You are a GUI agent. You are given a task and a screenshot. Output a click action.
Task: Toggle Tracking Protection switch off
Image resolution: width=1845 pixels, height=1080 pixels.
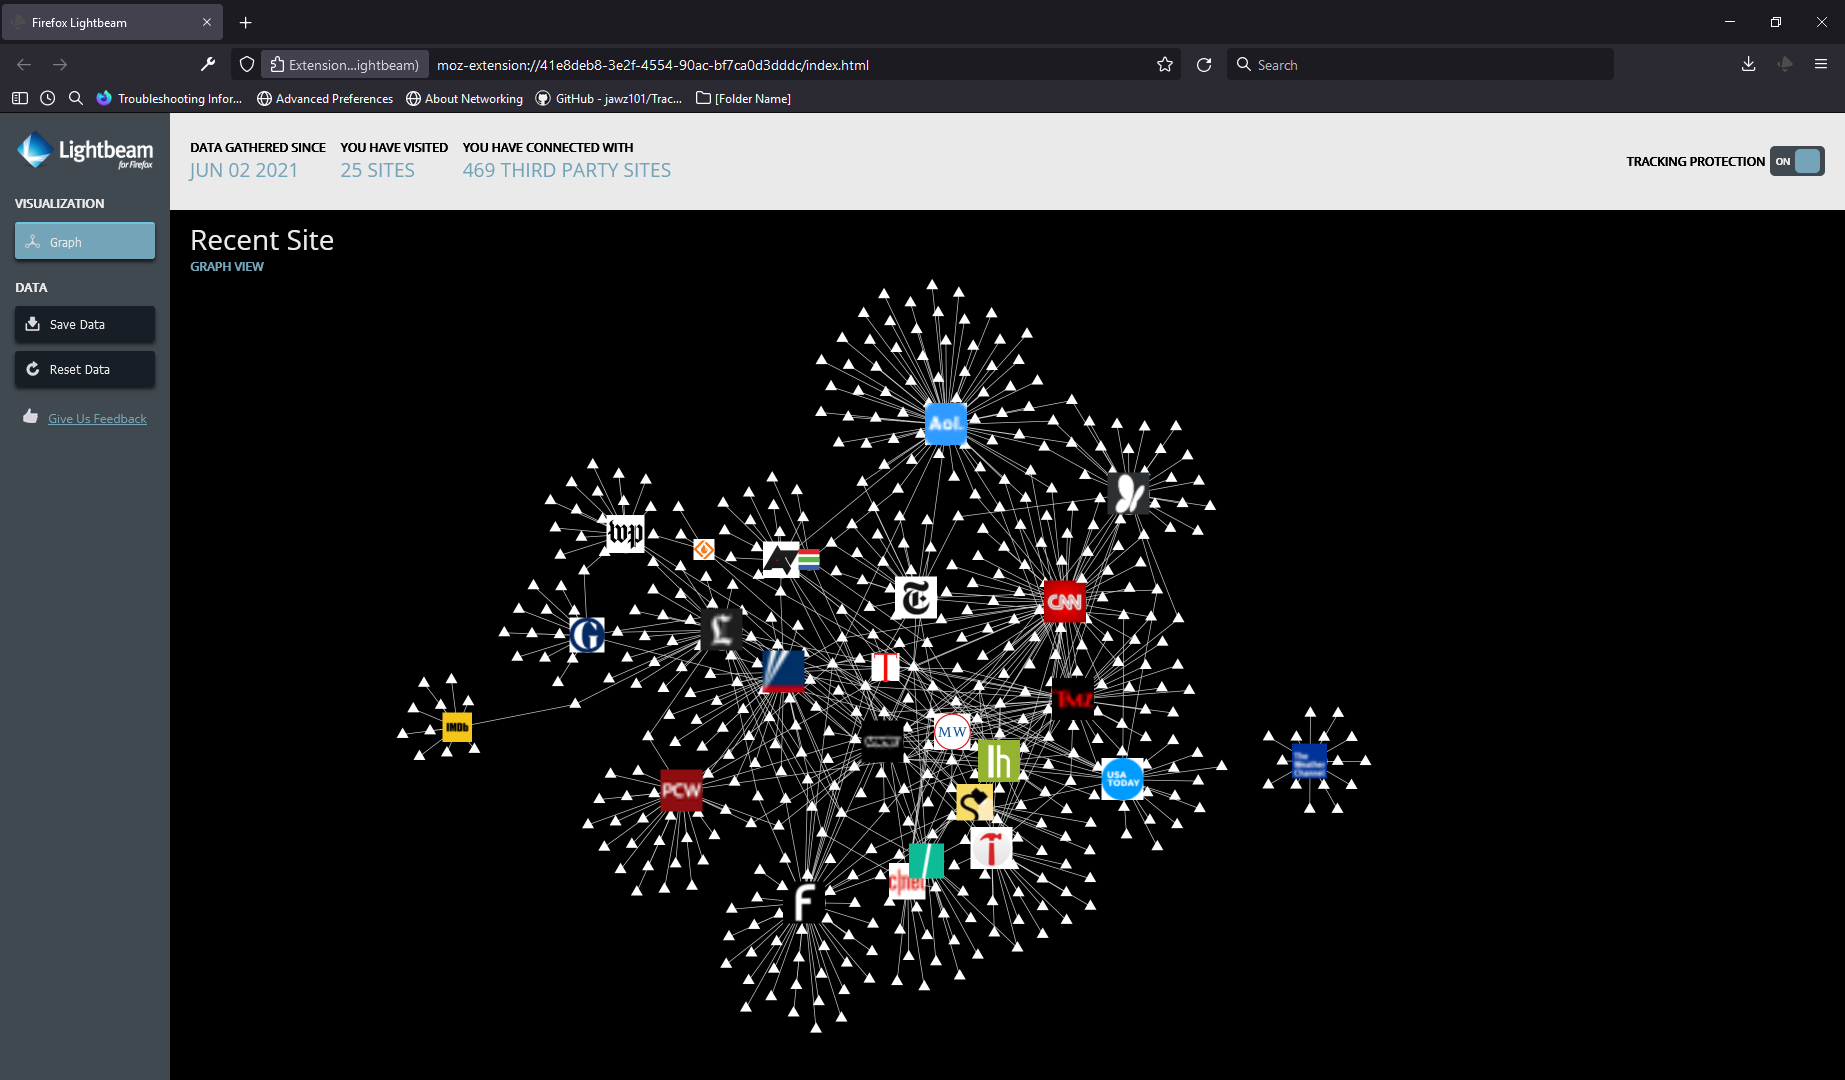pos(1797,161)
